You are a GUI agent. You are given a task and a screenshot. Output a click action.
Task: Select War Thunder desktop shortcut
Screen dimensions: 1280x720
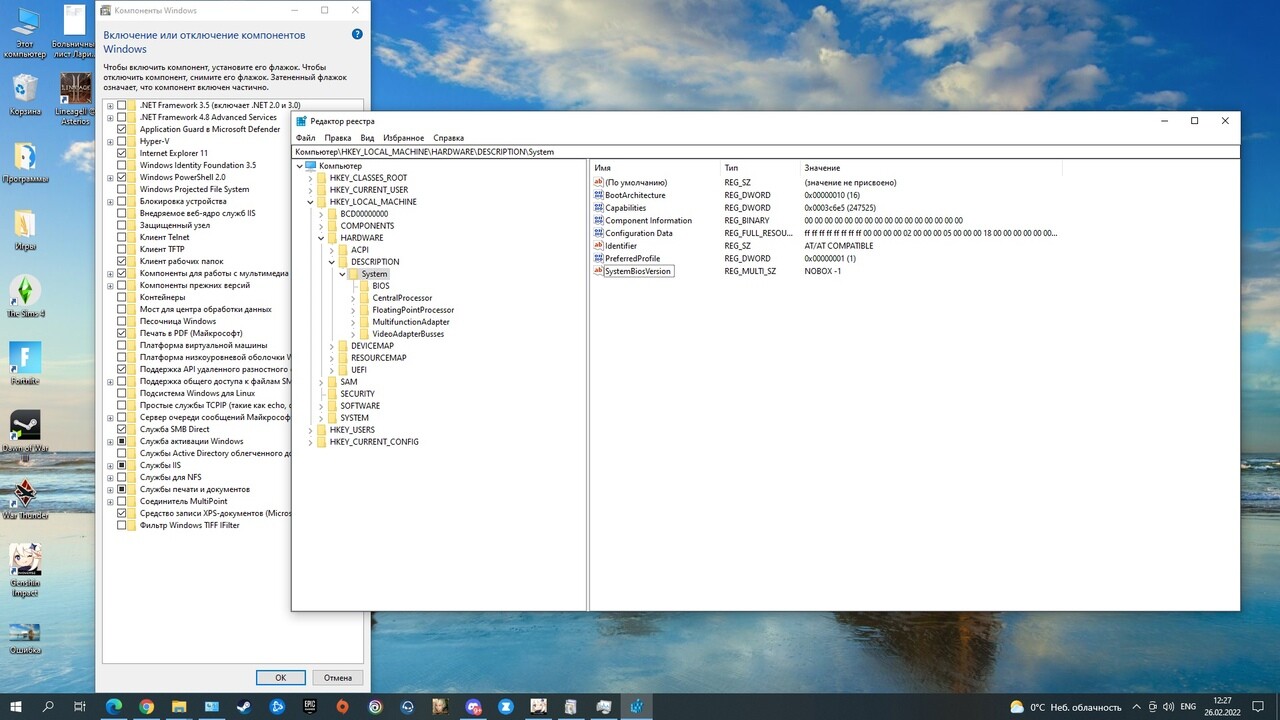tap(25, 498)
